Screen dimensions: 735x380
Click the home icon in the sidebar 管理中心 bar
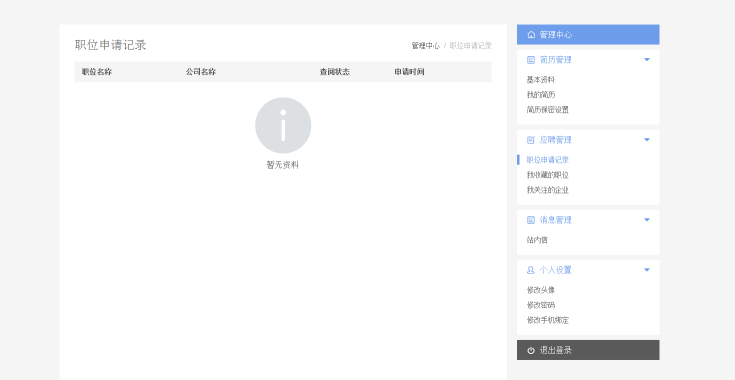[531, 35]
